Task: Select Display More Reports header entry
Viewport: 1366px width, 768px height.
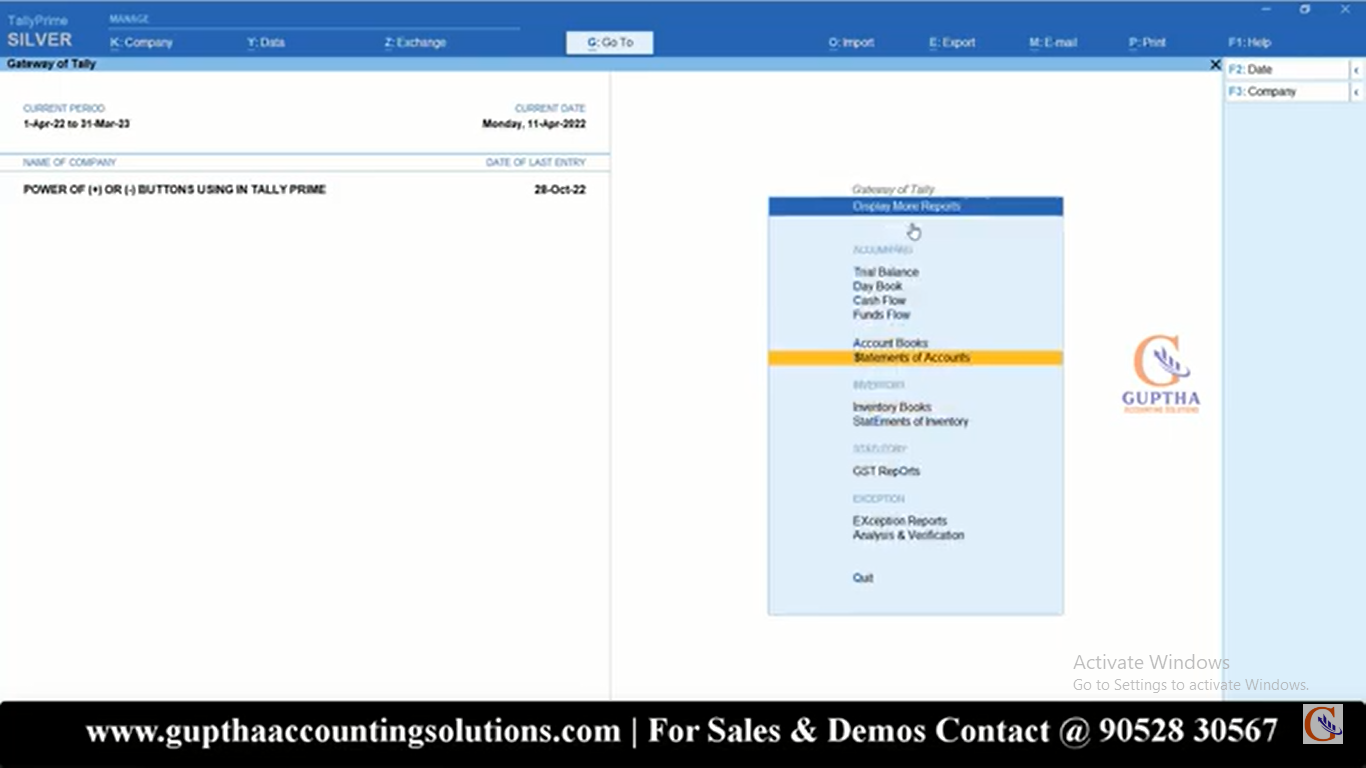Action: pos(915,206)
